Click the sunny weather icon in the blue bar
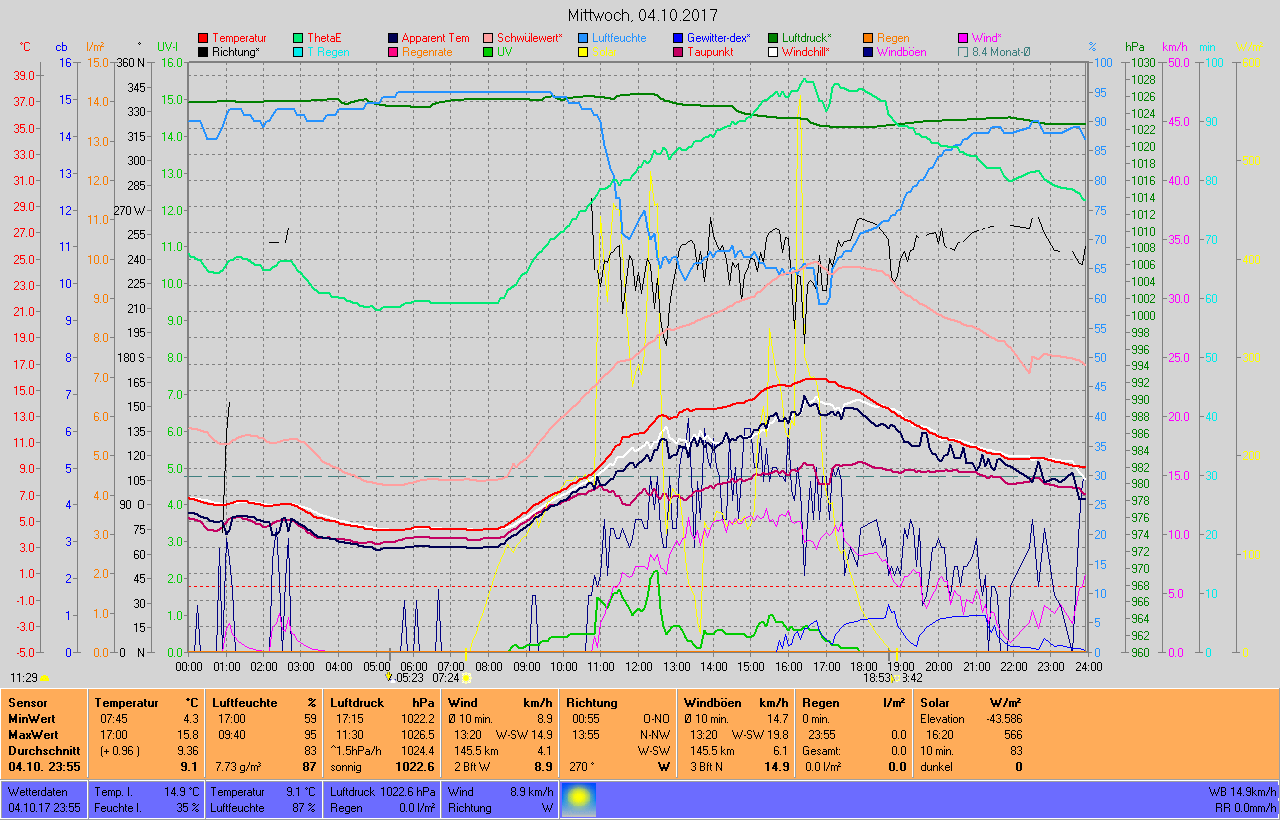 pos(579,798)
